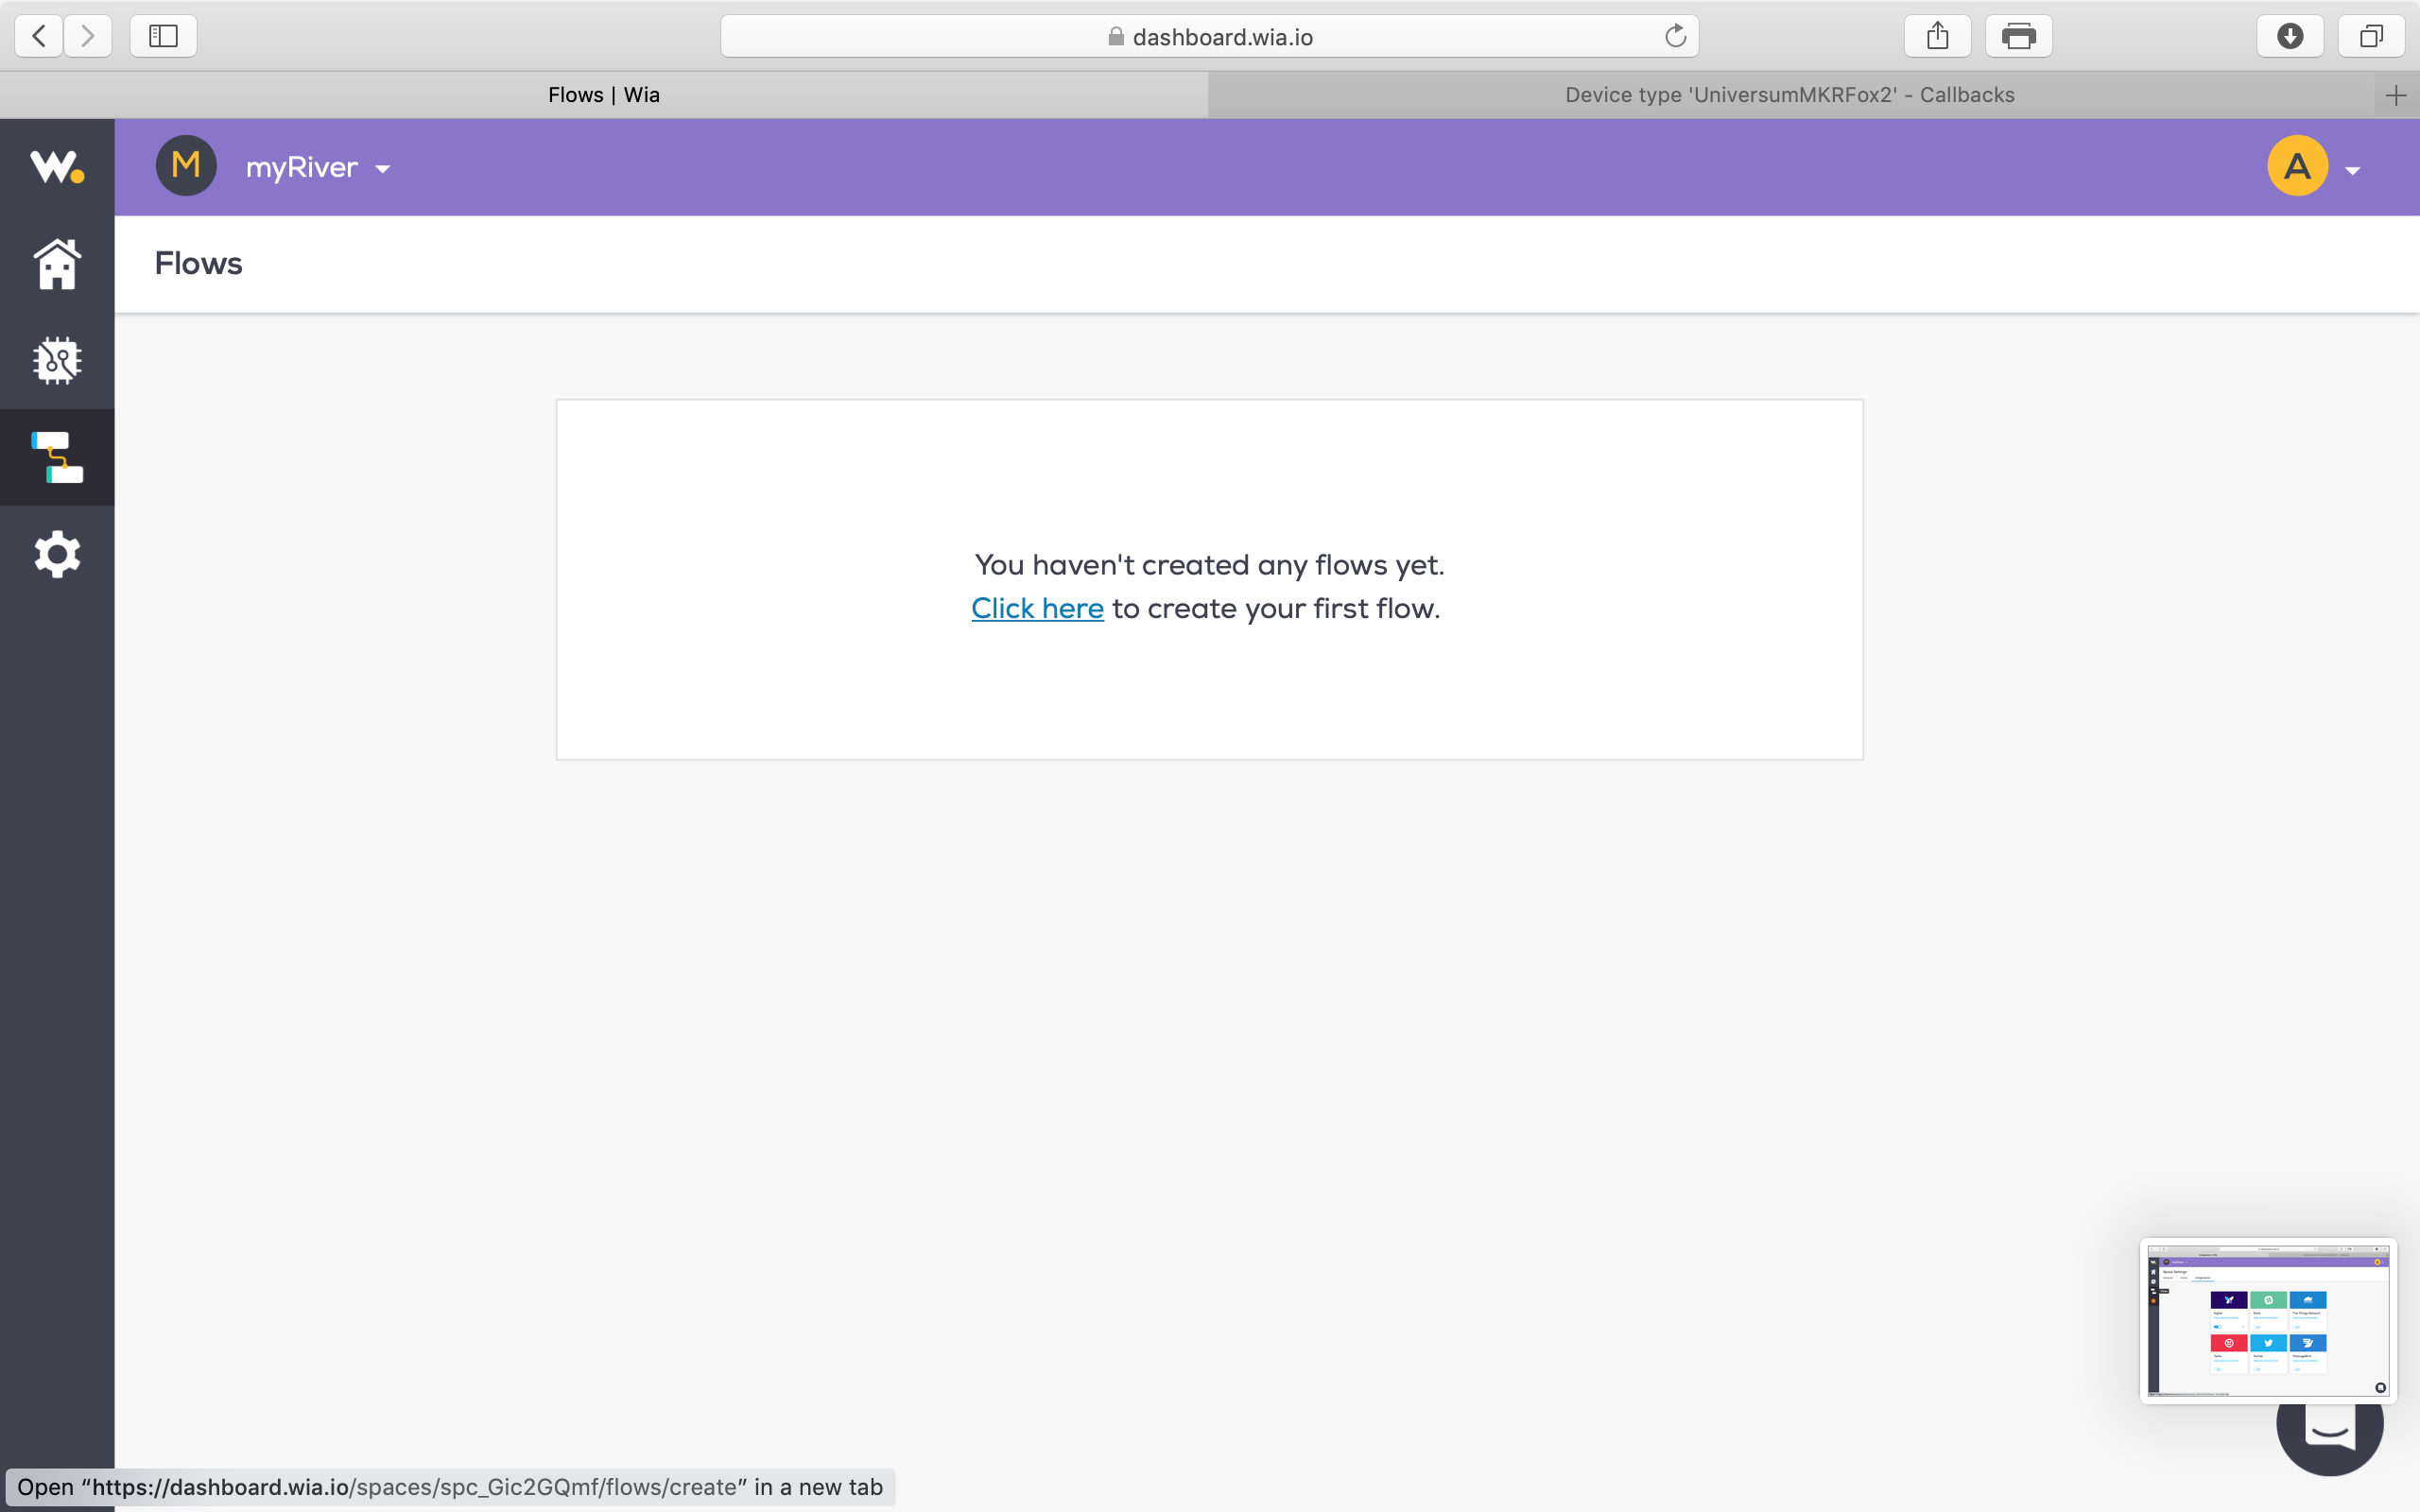This screenshot has height=1512, width=2420.
Task: Click the Wia logo icon
Action: pos(56,166)
